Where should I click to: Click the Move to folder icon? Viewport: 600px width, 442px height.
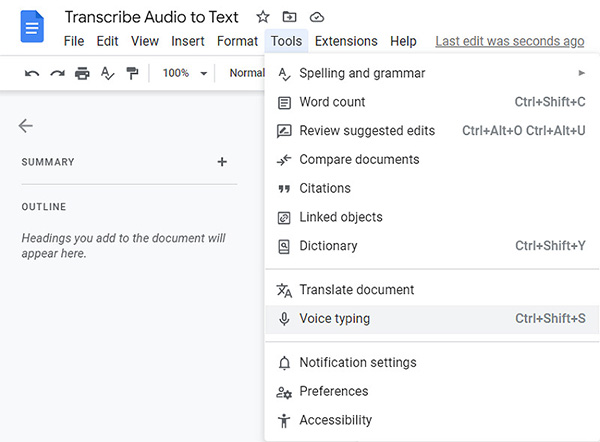click(x=289, y=17)
